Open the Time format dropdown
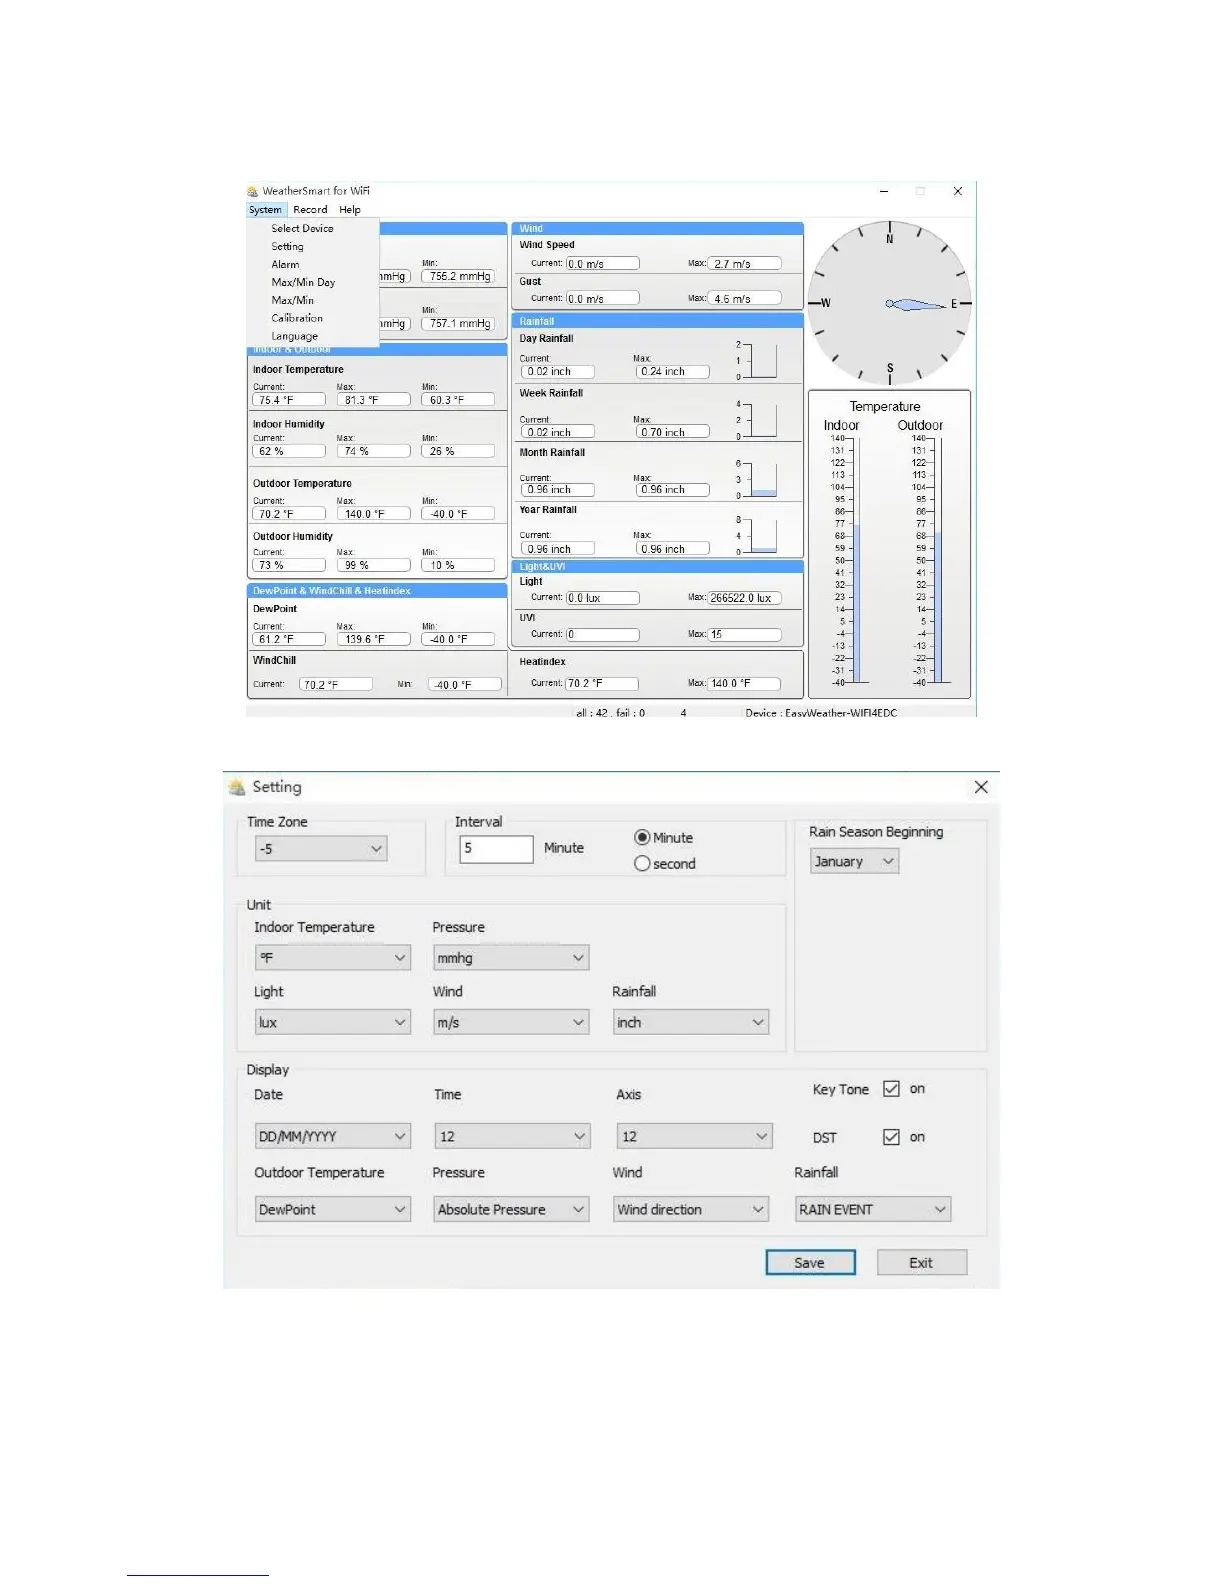The image size is (1224, 1584). (512, 1136)
